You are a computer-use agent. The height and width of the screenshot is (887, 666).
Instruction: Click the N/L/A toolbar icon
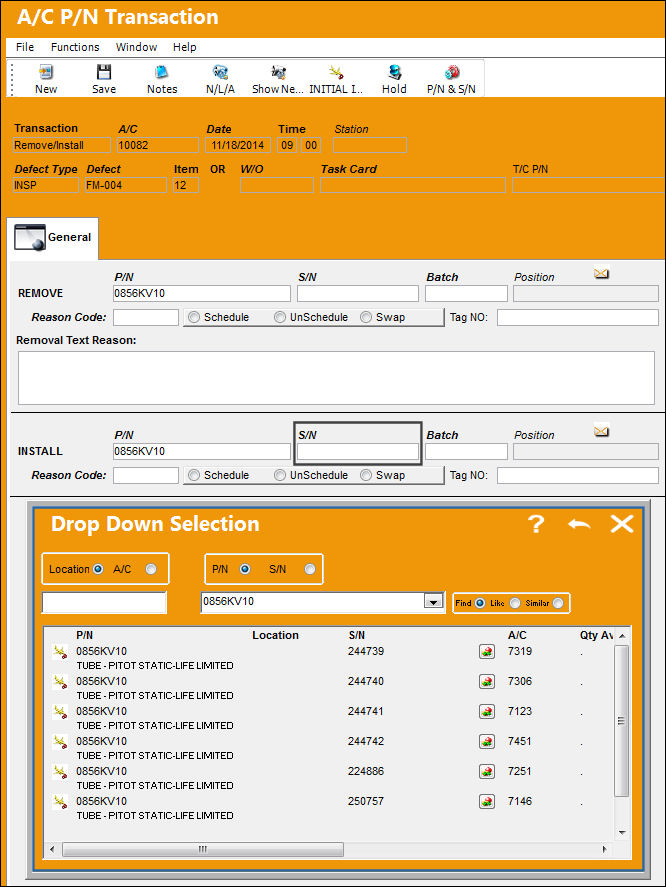(x=220, y=72)
